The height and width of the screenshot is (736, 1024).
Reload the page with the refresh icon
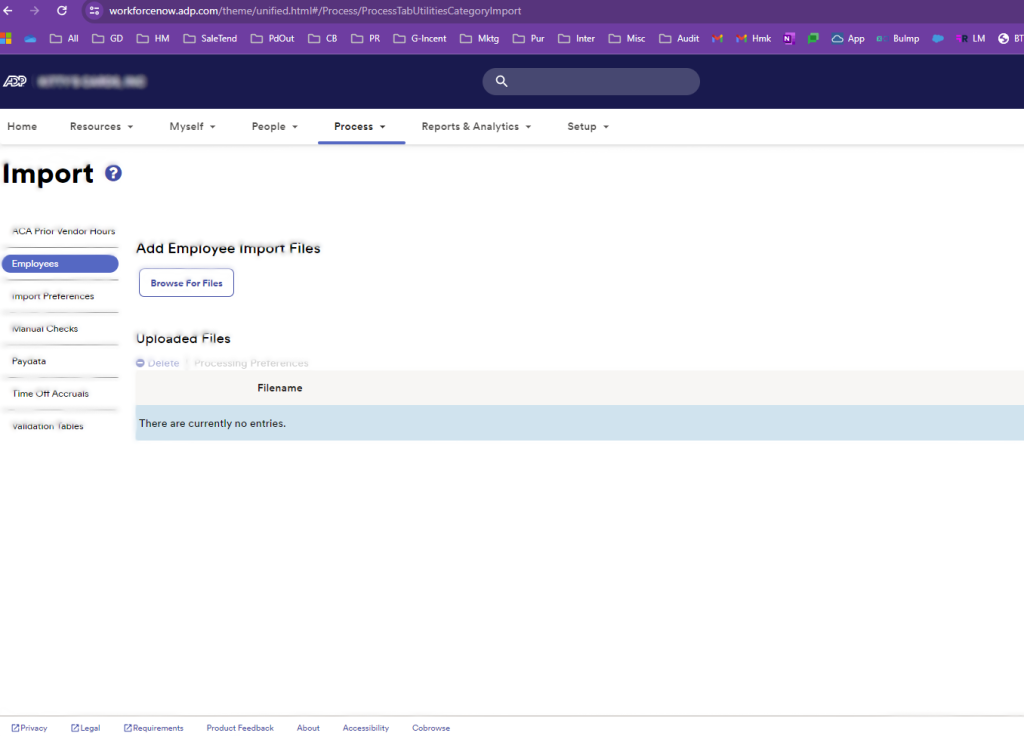click(62, 10)
